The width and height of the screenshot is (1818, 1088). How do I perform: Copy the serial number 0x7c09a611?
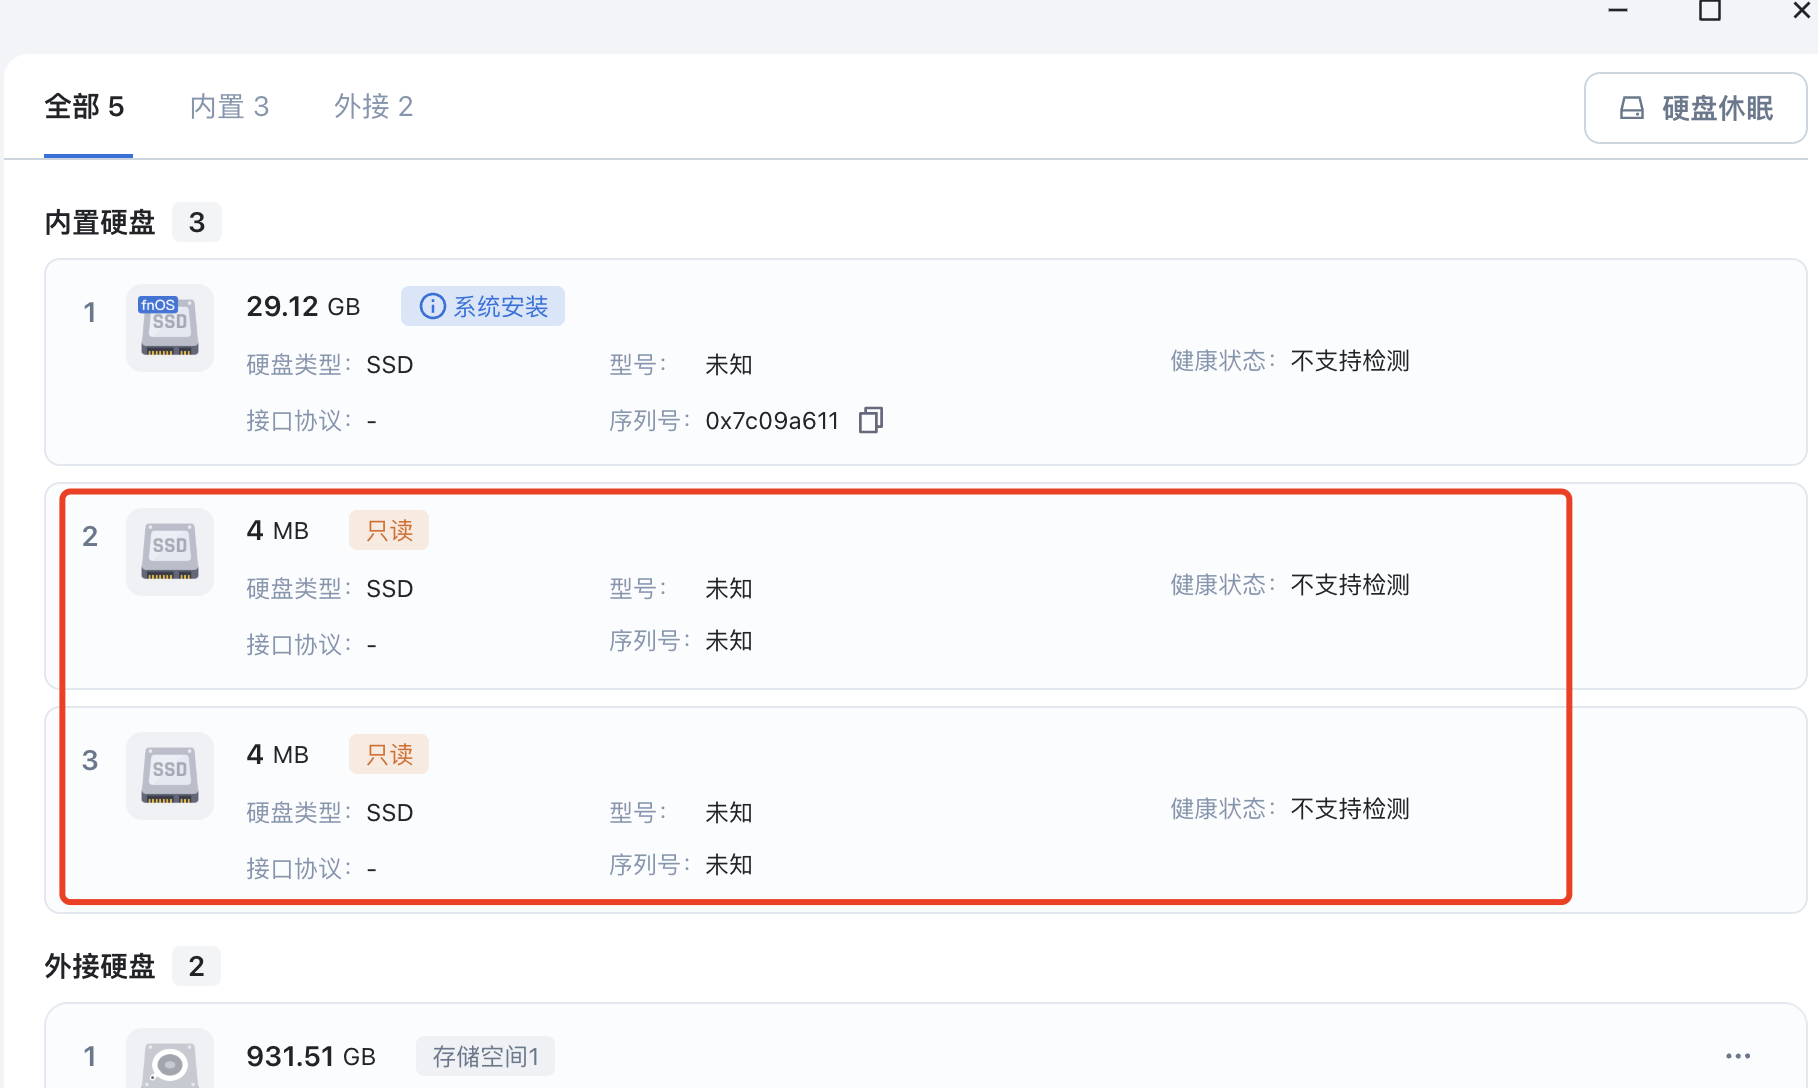coord(871,420)
